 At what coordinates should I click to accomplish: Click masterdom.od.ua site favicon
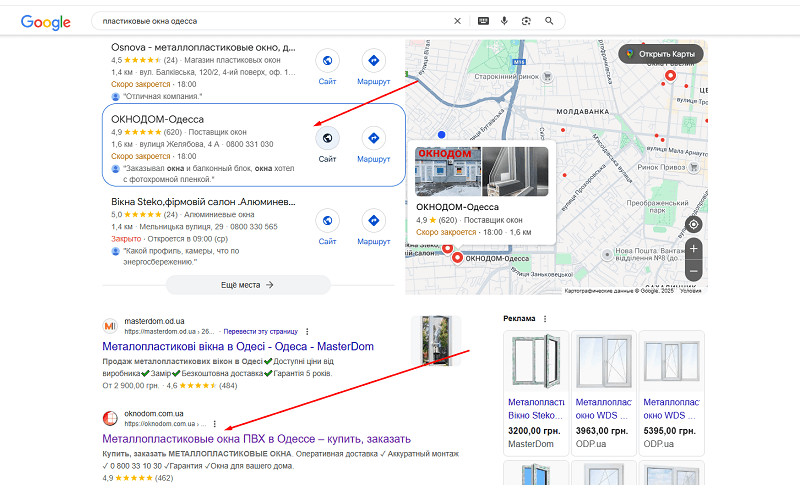[x=110, y=326]
